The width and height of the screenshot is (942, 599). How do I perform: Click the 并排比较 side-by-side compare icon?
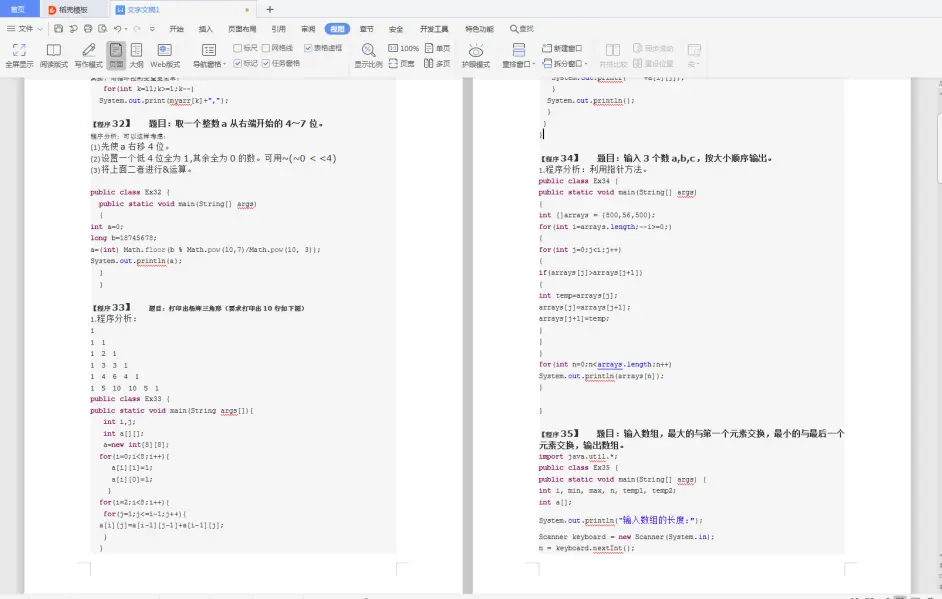tap(613, 55)
